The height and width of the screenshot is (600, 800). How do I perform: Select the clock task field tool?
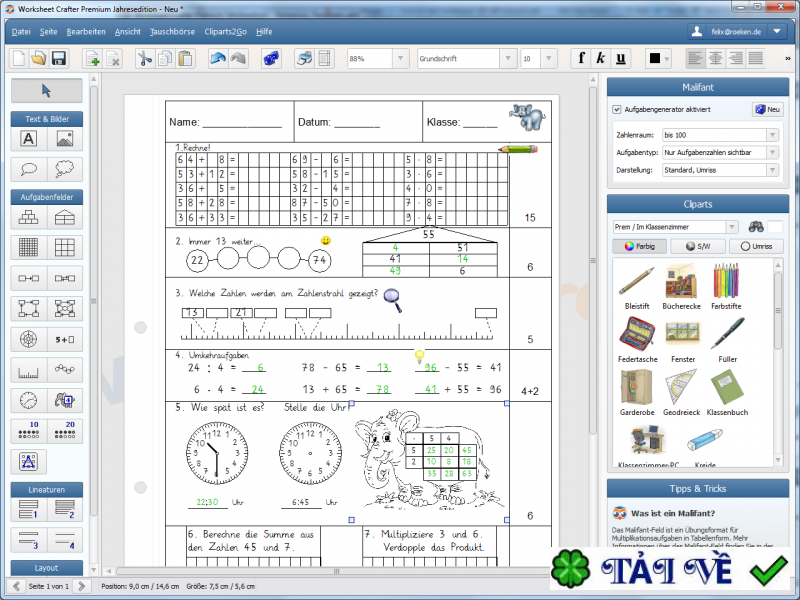click(x=28, y=400)
